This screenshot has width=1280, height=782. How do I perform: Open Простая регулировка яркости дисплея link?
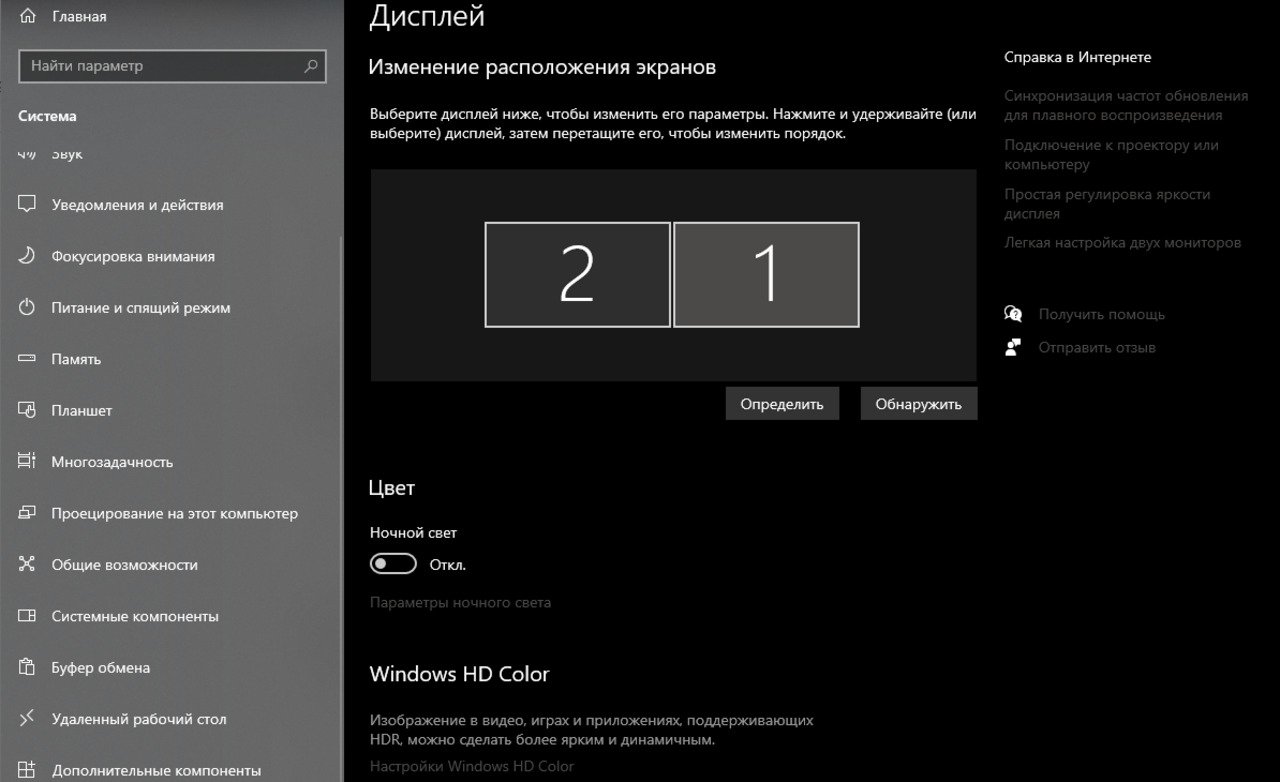point(1107,203)
